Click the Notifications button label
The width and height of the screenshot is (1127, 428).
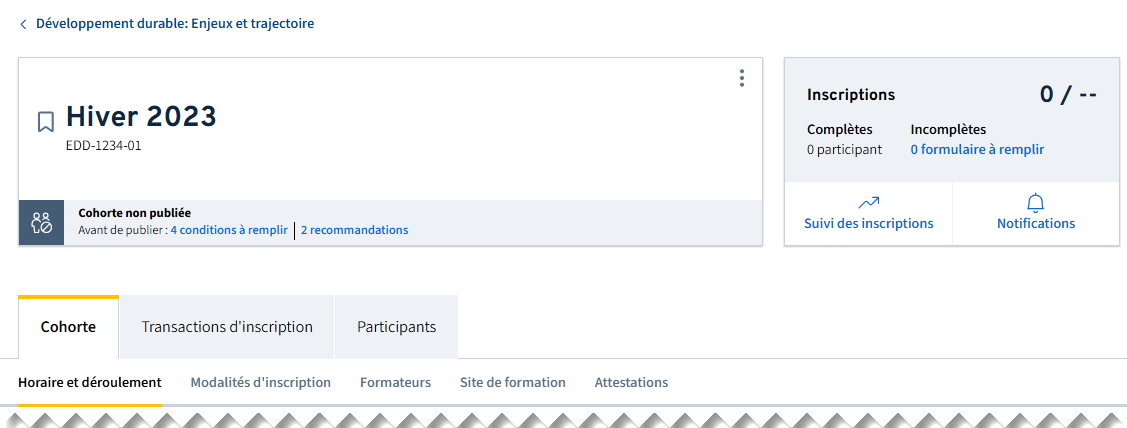click(1035, 224)
